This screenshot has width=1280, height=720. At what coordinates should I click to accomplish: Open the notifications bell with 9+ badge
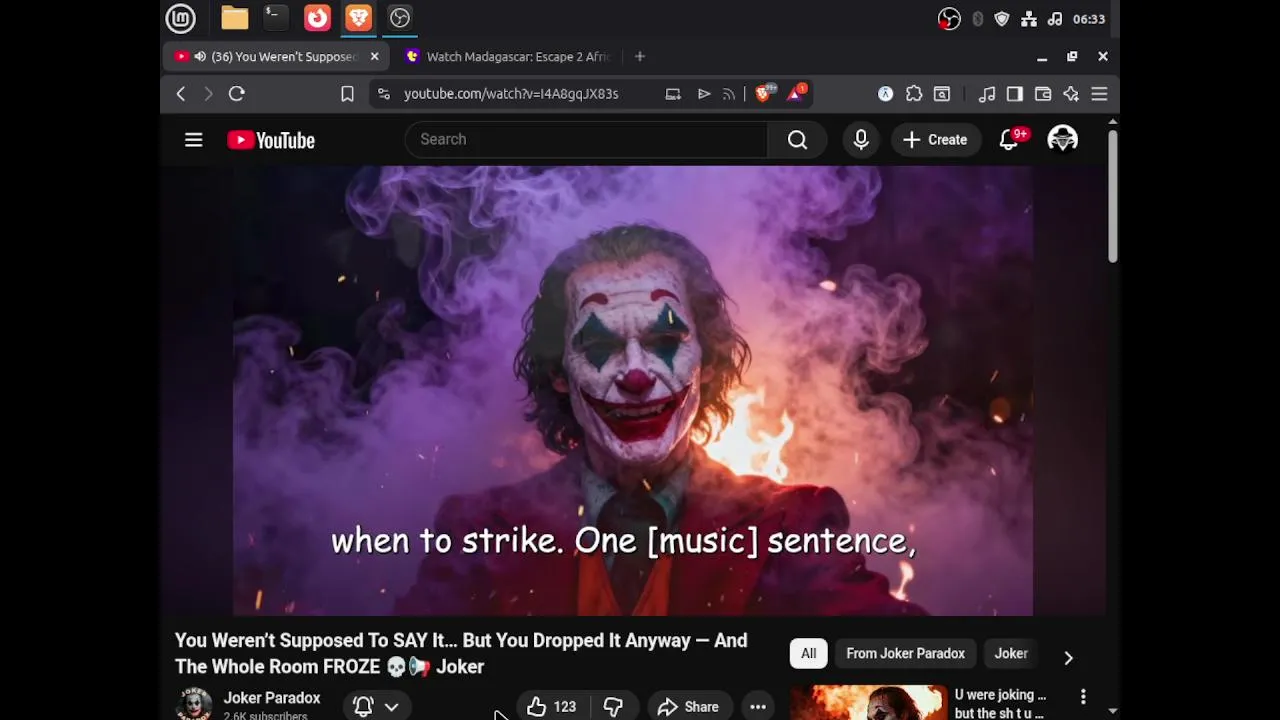point(1010,140)
